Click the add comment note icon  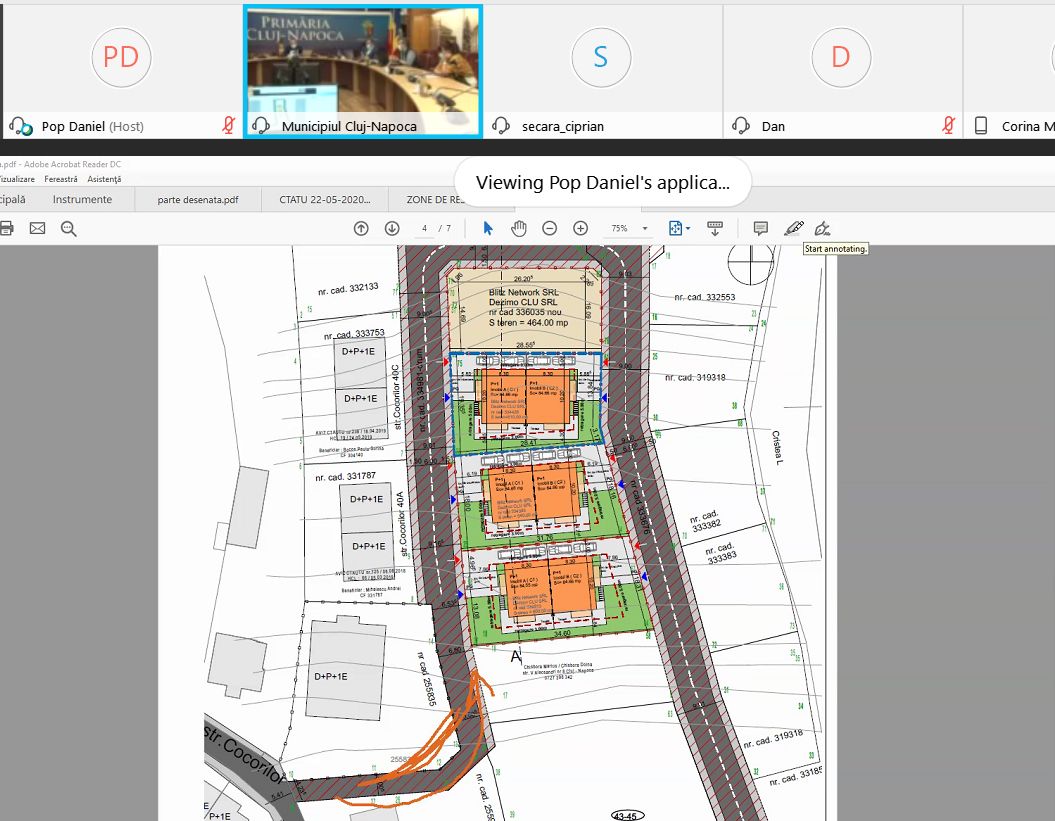tap(760, 228)
